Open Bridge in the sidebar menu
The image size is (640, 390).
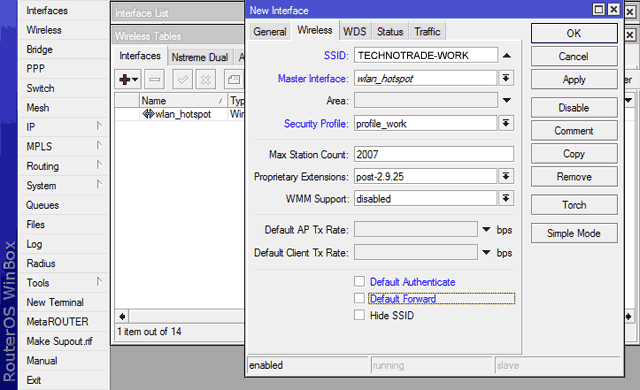click(x=63, y=49)
